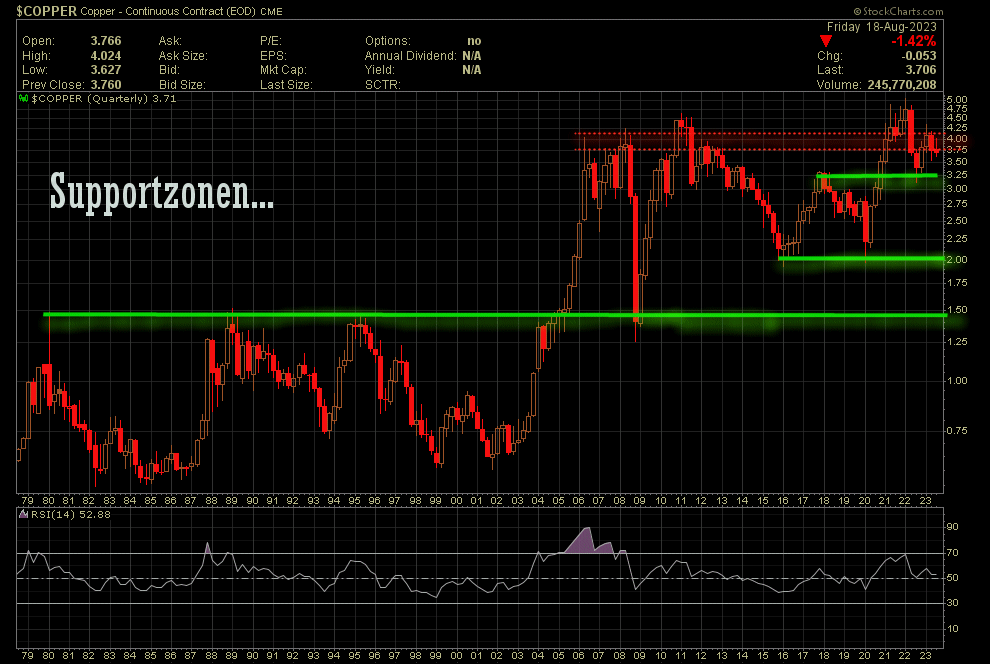Click the RSI 70 level label
This screenshot has height=664, width=990.
point(952,553)
